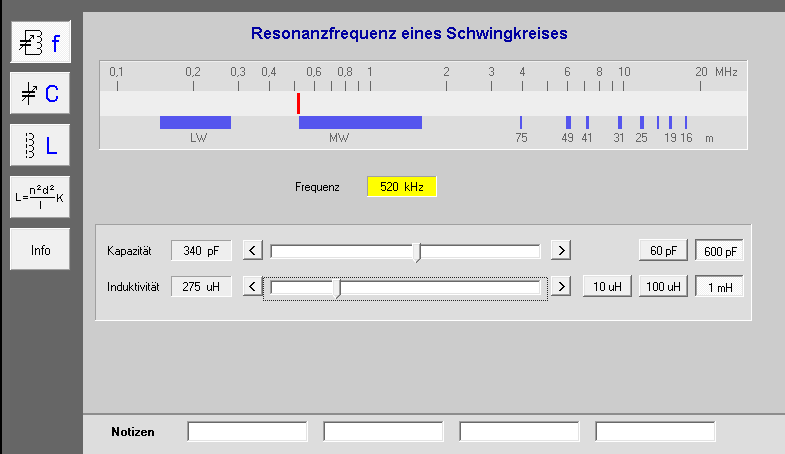Viewport: 785px width, 454px height.
Task: Decrease capacitance with left arrow
Action: click(x=254, y=250)
